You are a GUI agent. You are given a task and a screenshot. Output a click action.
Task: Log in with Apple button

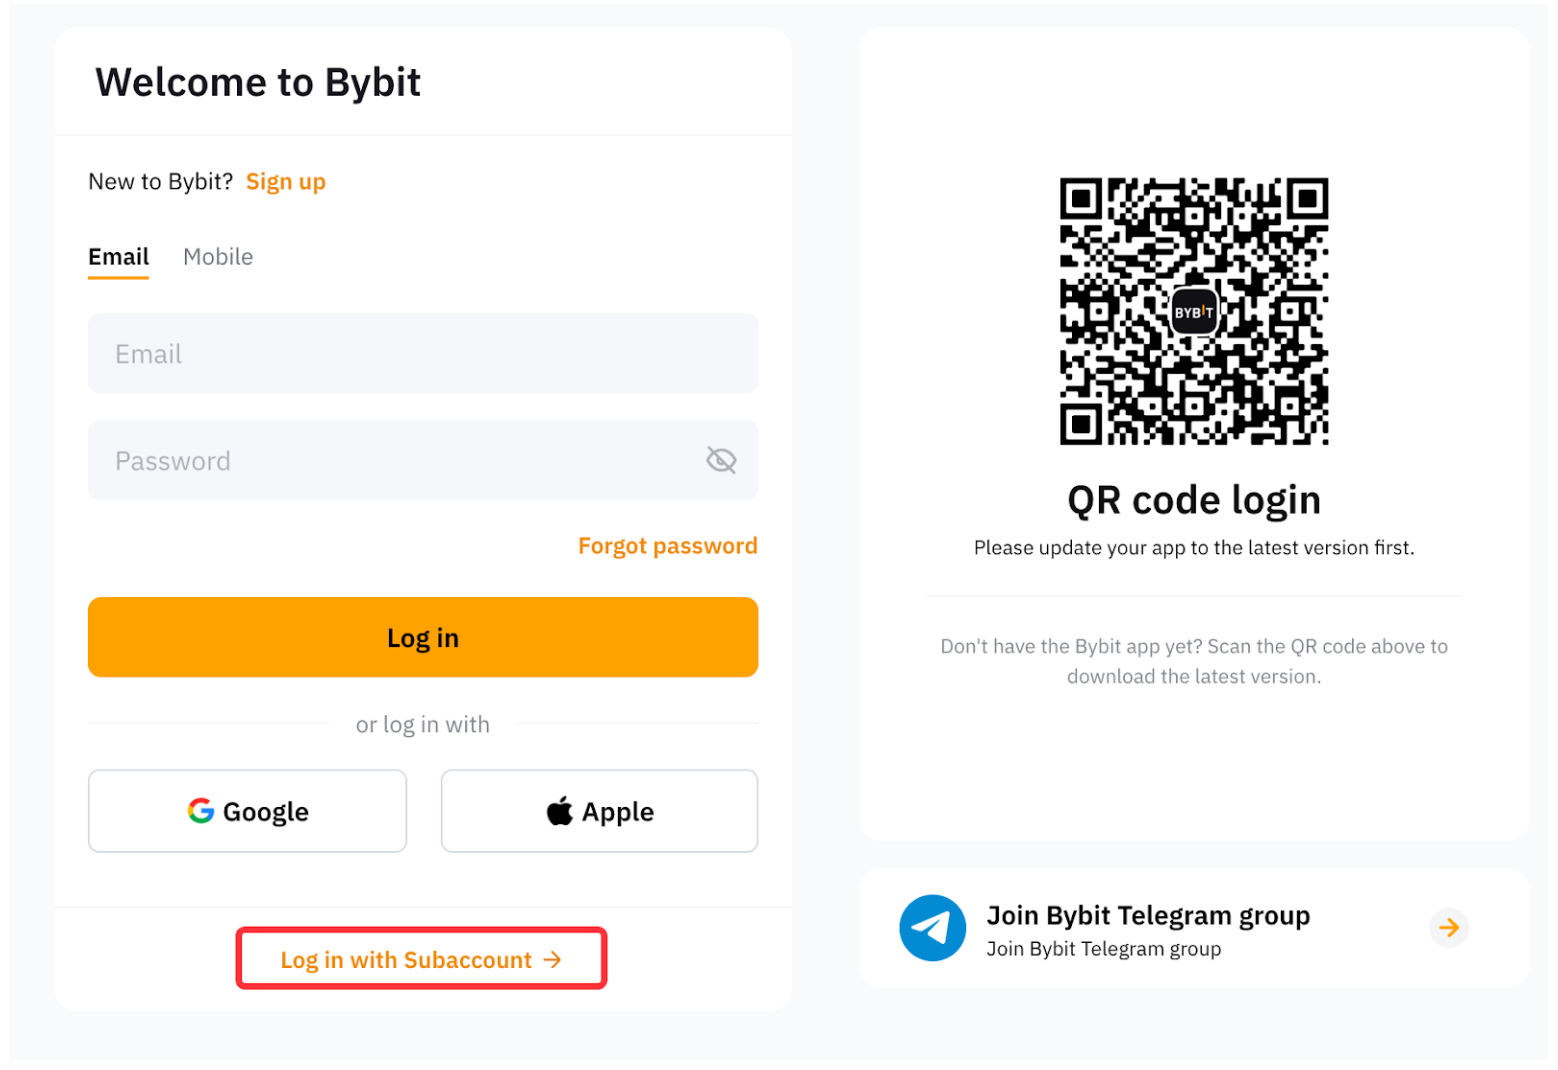(x=599, y=811)
